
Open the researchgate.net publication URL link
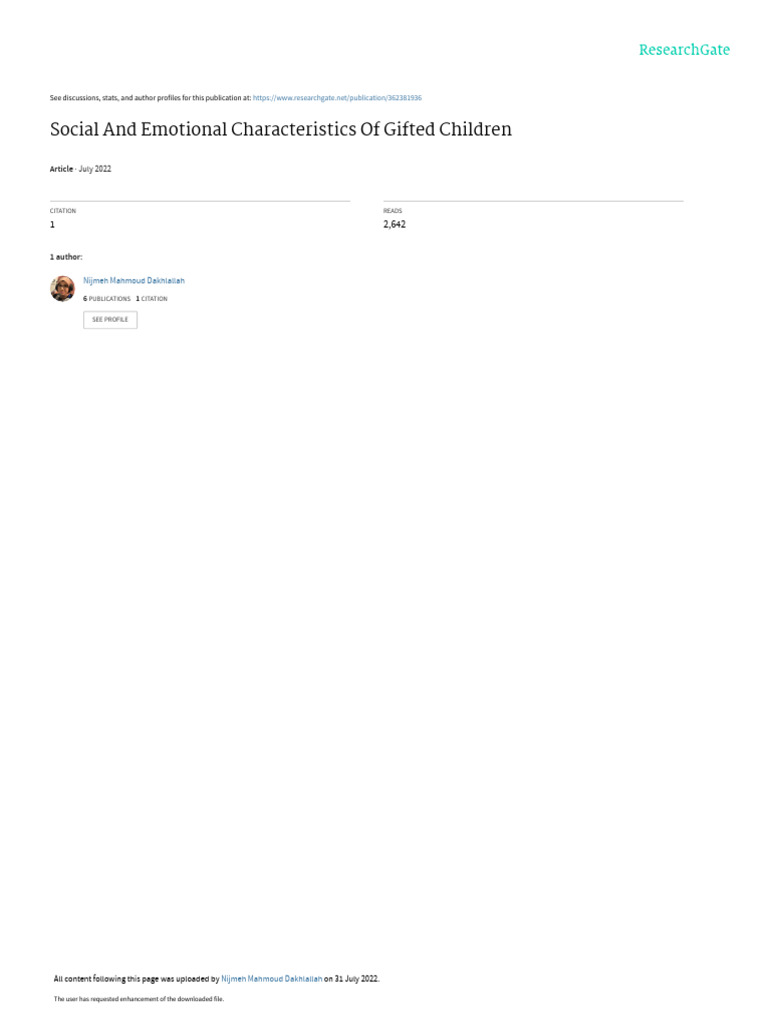[337, 98]
